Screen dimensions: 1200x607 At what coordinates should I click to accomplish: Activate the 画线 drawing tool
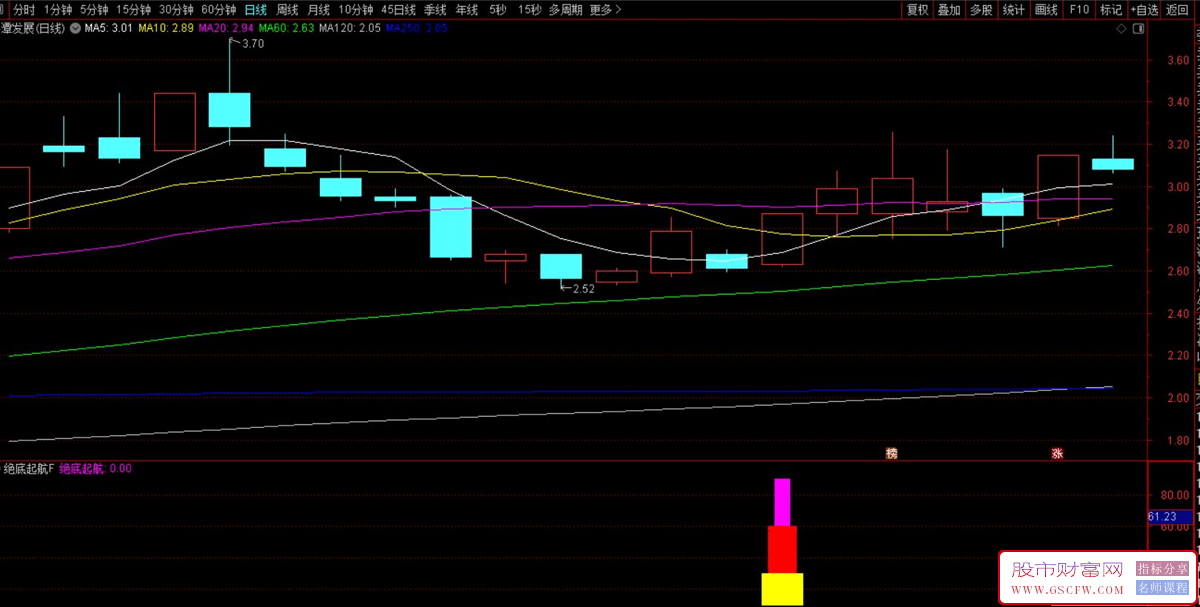tap(1046, 9)
